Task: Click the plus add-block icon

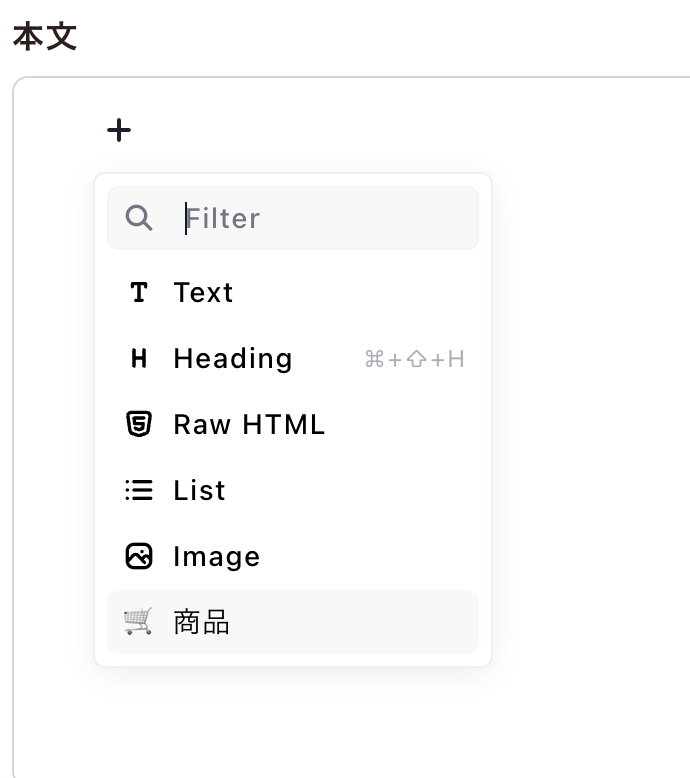Action: (119, 130)
